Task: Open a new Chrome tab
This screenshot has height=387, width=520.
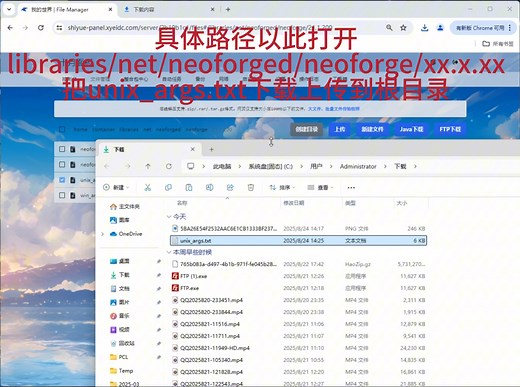Action: pos(228,10)
